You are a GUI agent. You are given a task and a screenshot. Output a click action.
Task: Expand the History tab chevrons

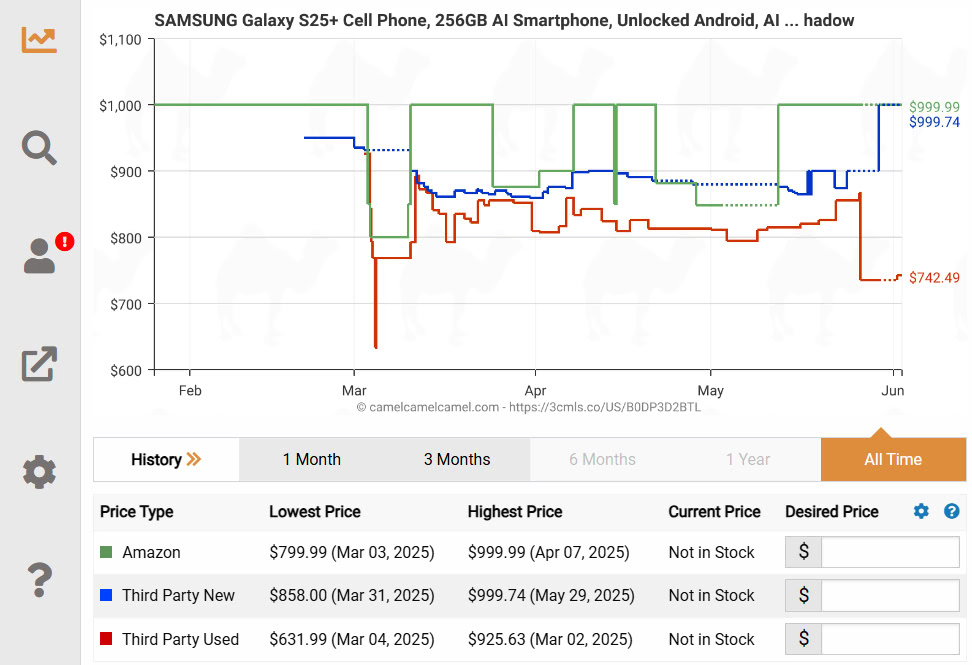click(x=194, y=460)
